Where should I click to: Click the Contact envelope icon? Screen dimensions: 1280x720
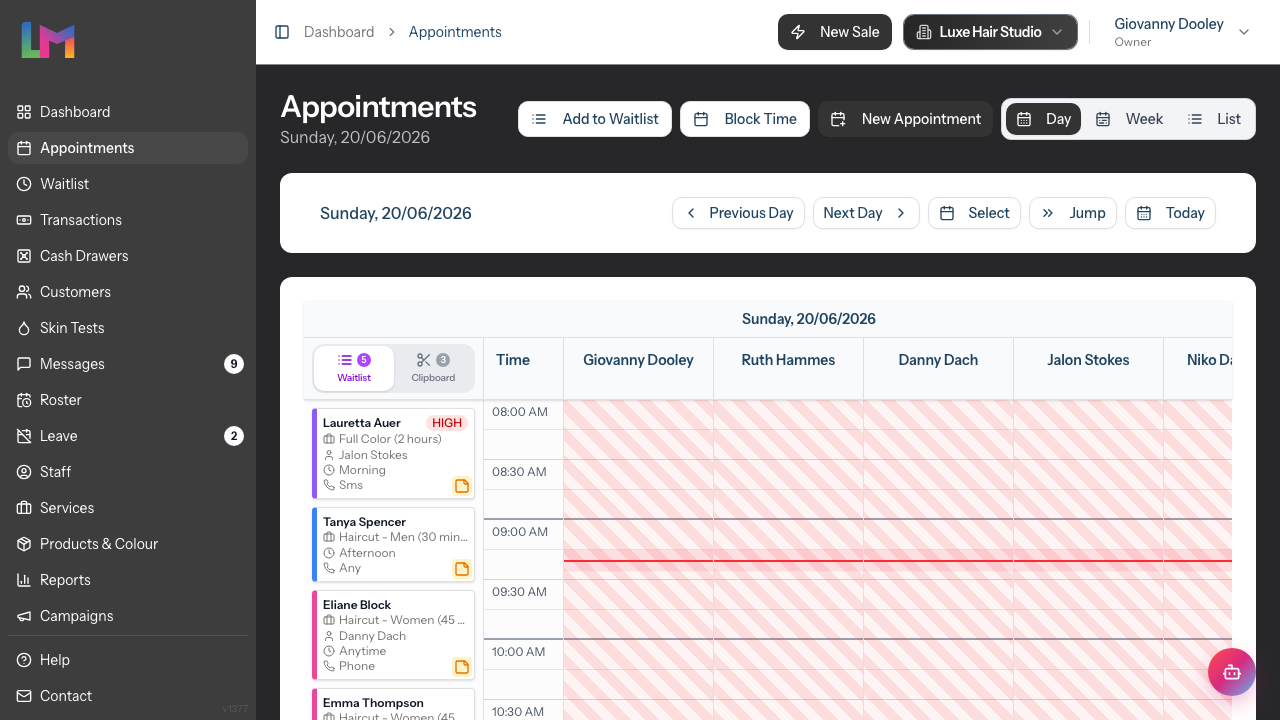coord(24,696)
